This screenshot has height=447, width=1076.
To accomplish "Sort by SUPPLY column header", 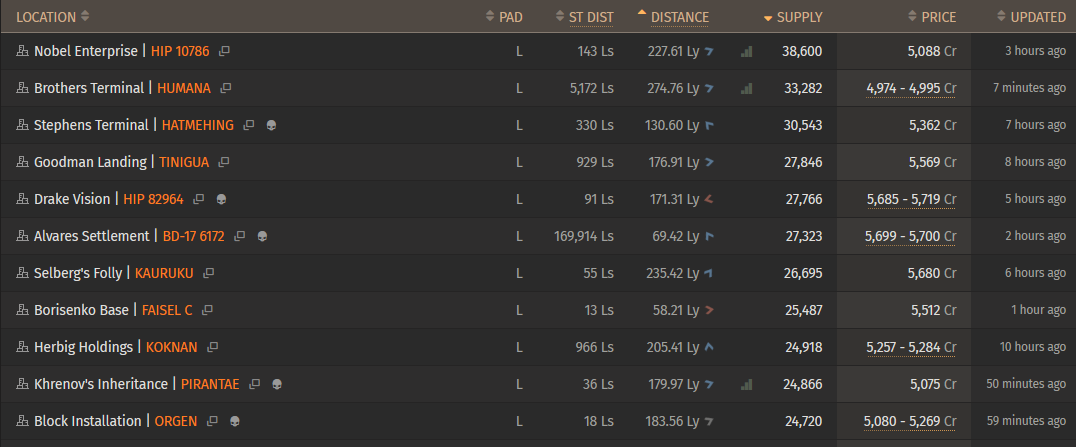I will click(798, 17).
